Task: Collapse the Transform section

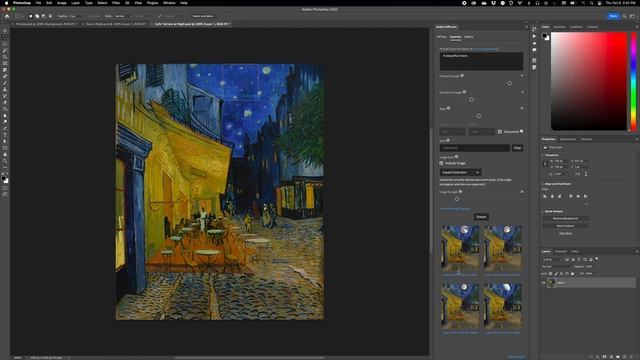Action: coord(543,155)
